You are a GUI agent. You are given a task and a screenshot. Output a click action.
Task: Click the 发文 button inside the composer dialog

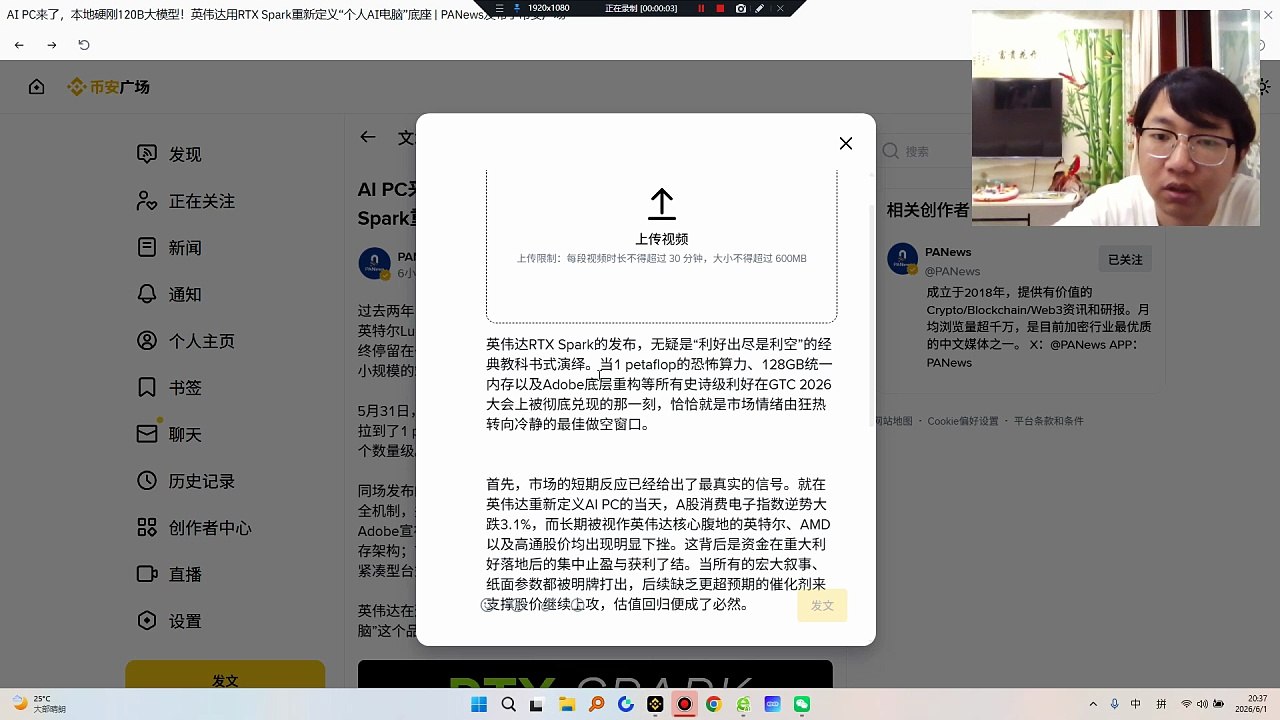[822, 605]
